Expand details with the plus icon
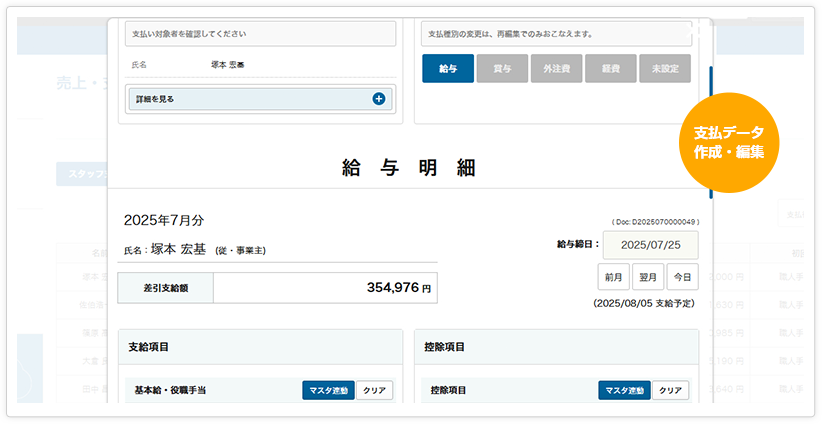This screenshot has height=424, width=822. tap(378, 99)
